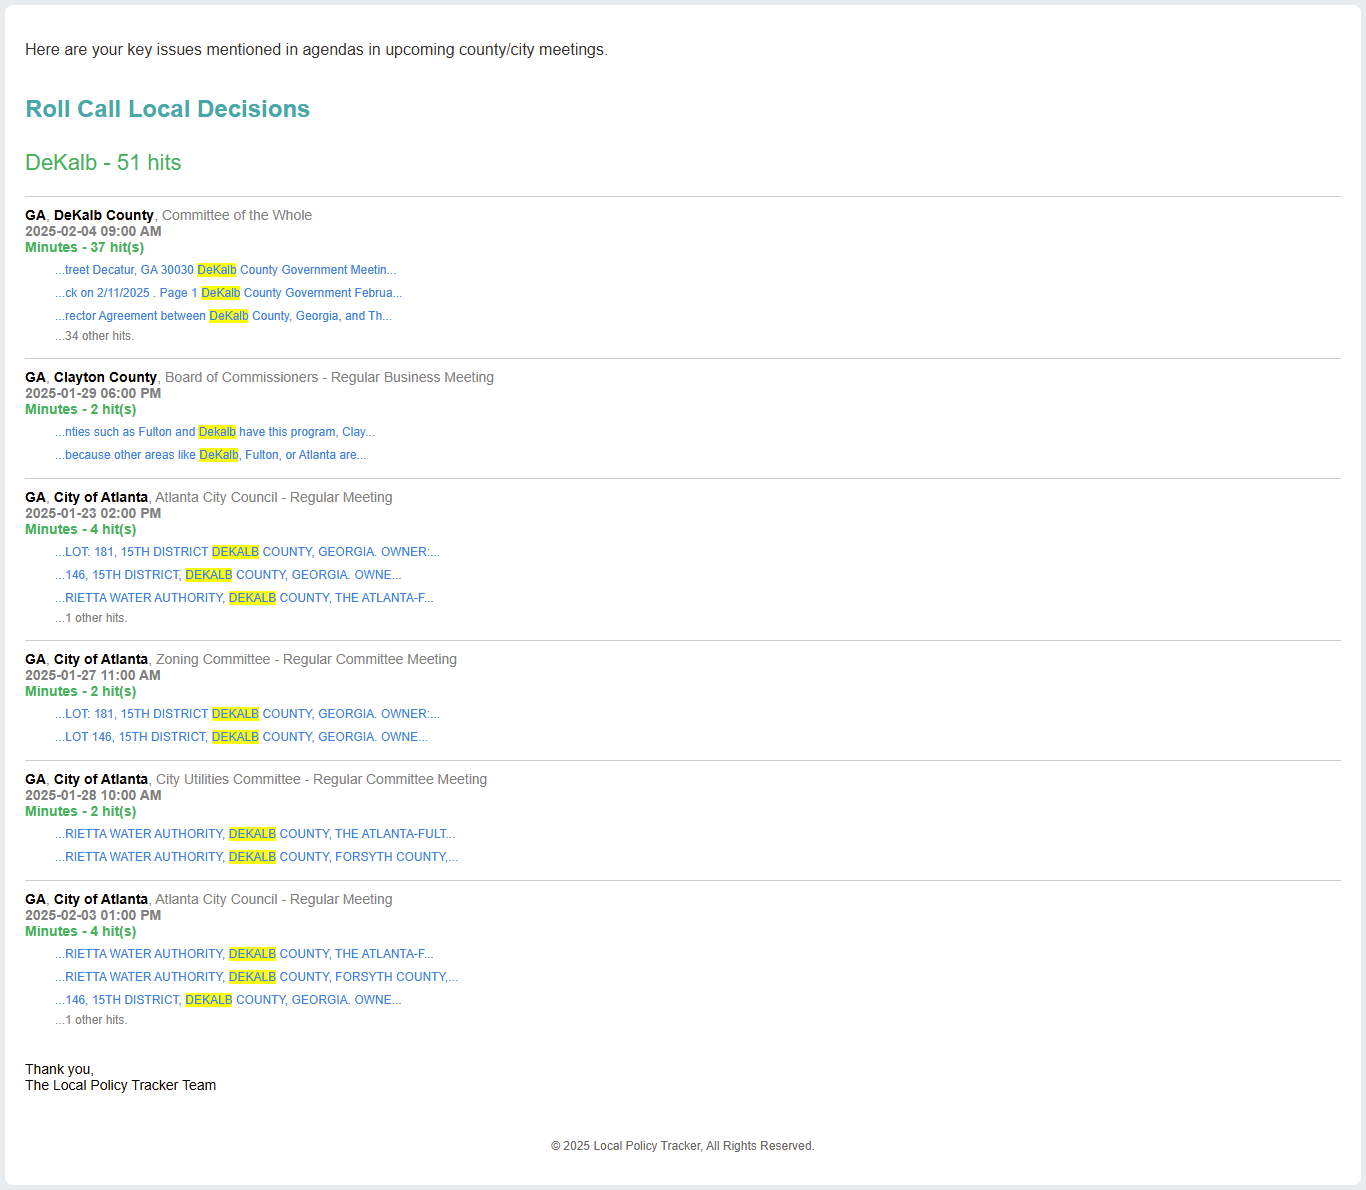This screenshot has height=1190, width=1366.
Task: Click '146, 15TH DISTRICT' link in the 2025-02-03 meeting
Action: pos(228,1000)
